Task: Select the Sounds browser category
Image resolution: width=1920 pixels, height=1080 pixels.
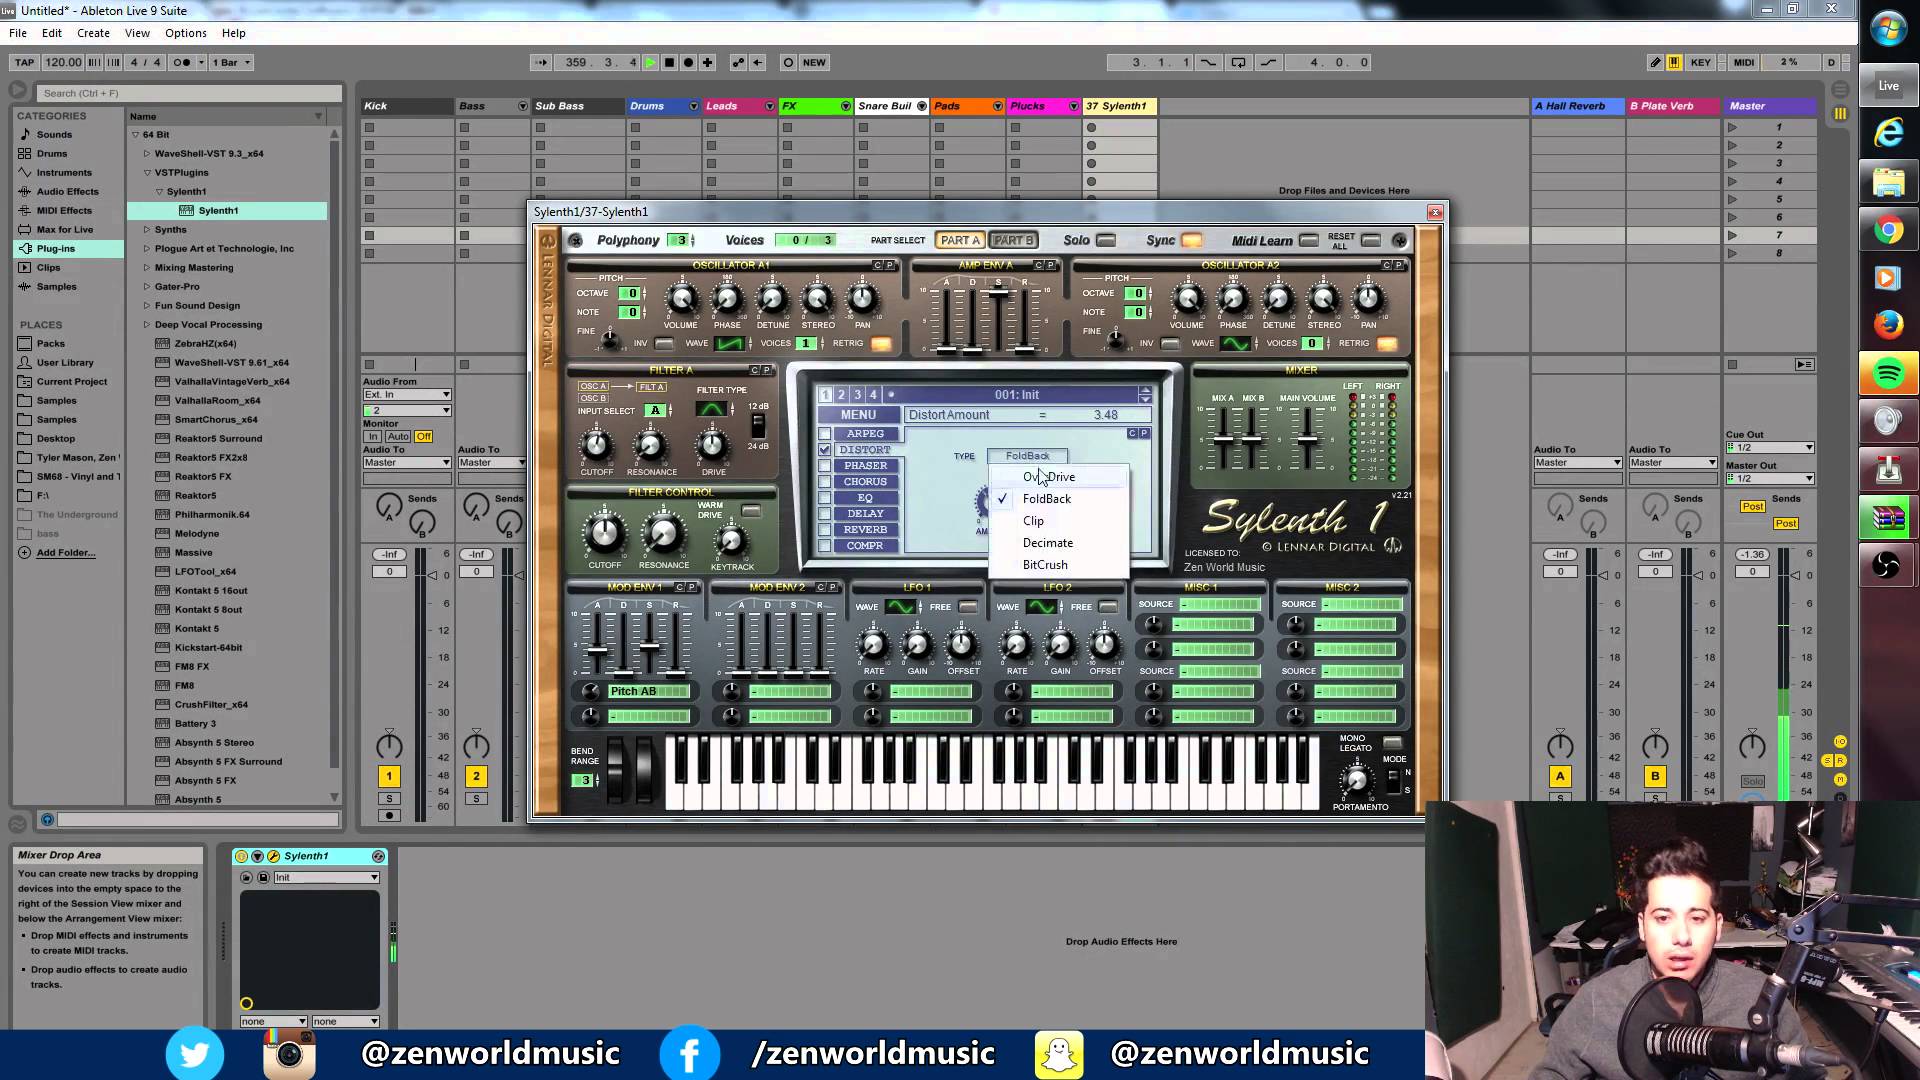Action: click(54, 135)
